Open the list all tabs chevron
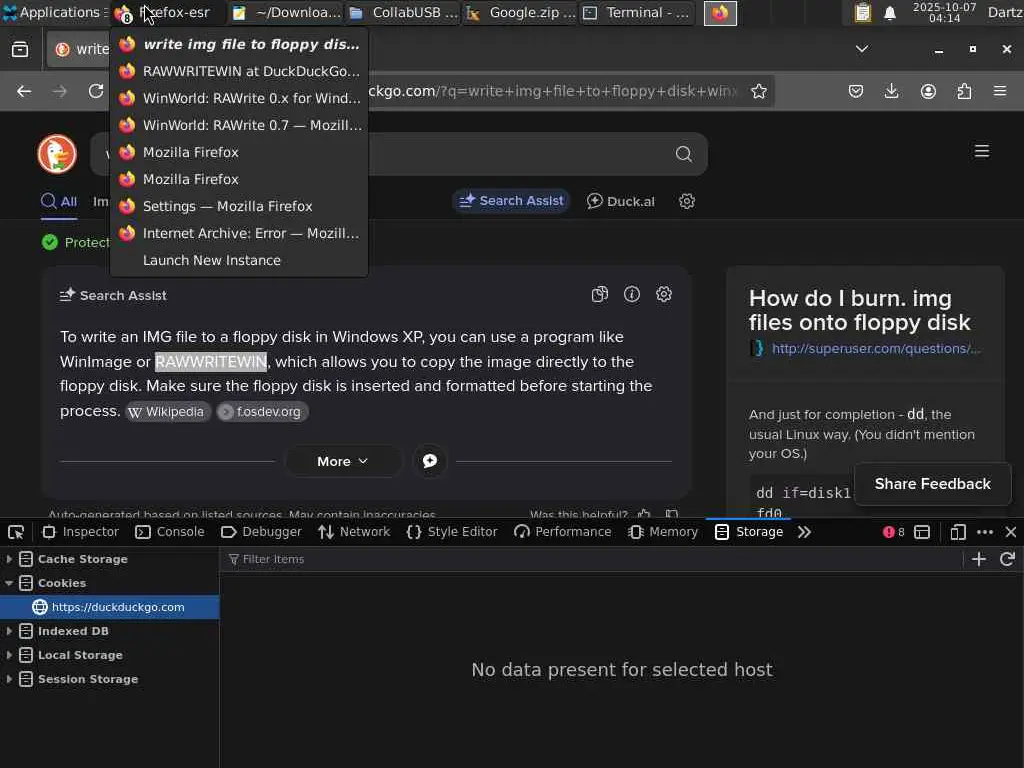Screen dimensions: 1024x768 pos(862,49)
